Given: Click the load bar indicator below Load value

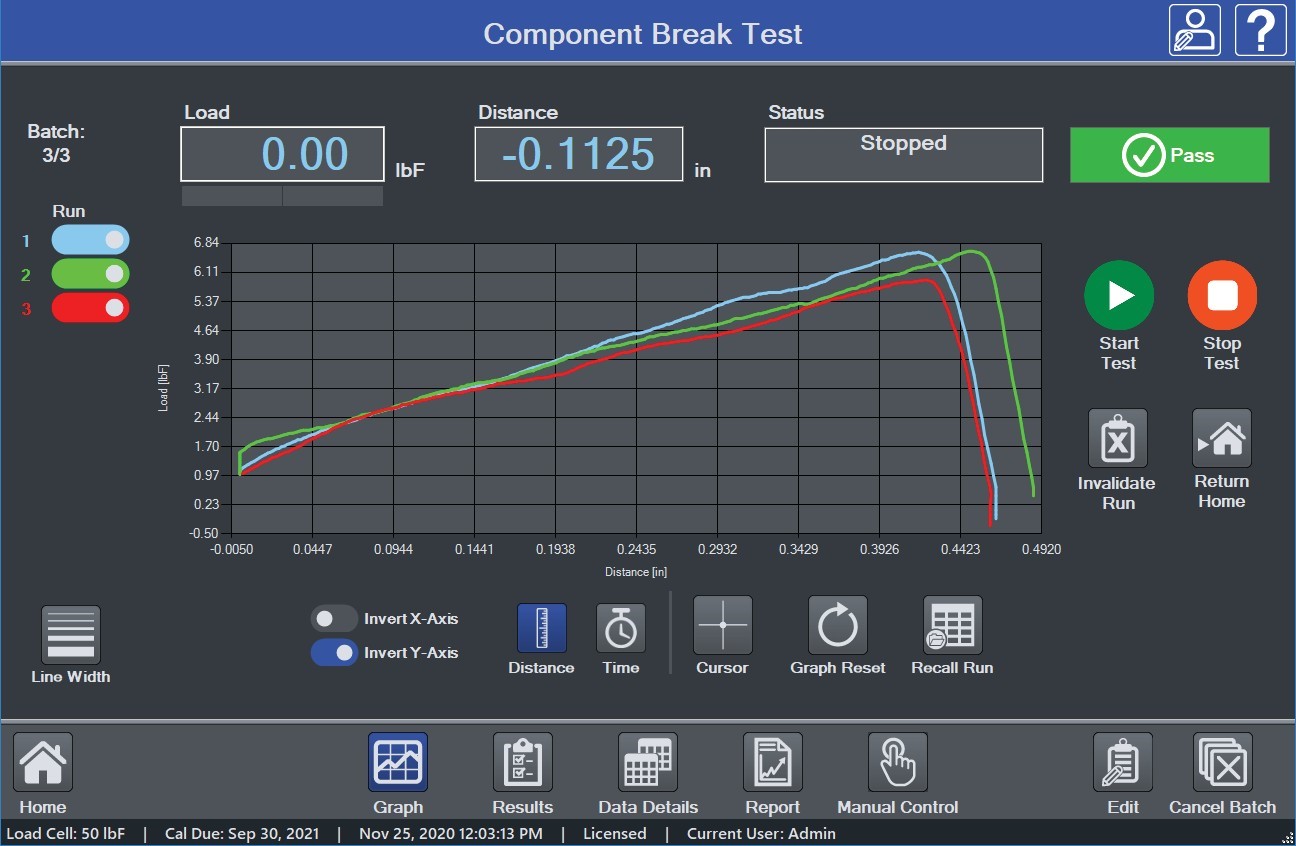Looking at the screenshot, I should click(282, 196).
